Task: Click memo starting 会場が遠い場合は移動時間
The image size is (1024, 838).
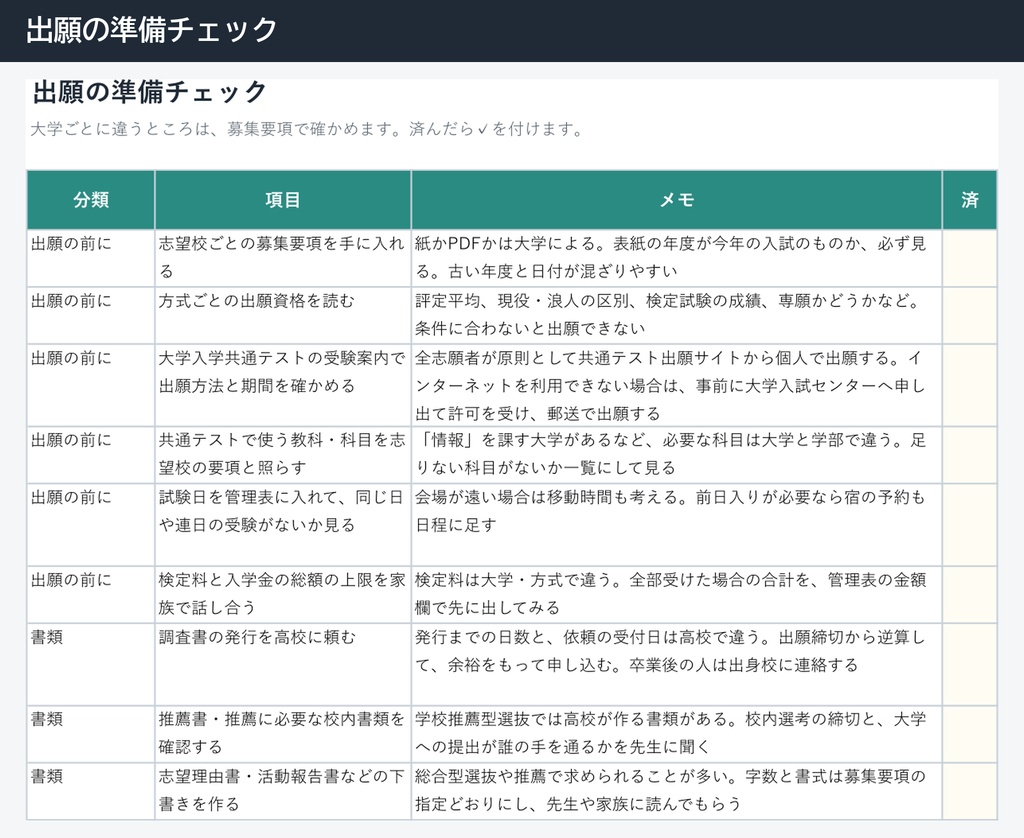Action: click(677, 525)
